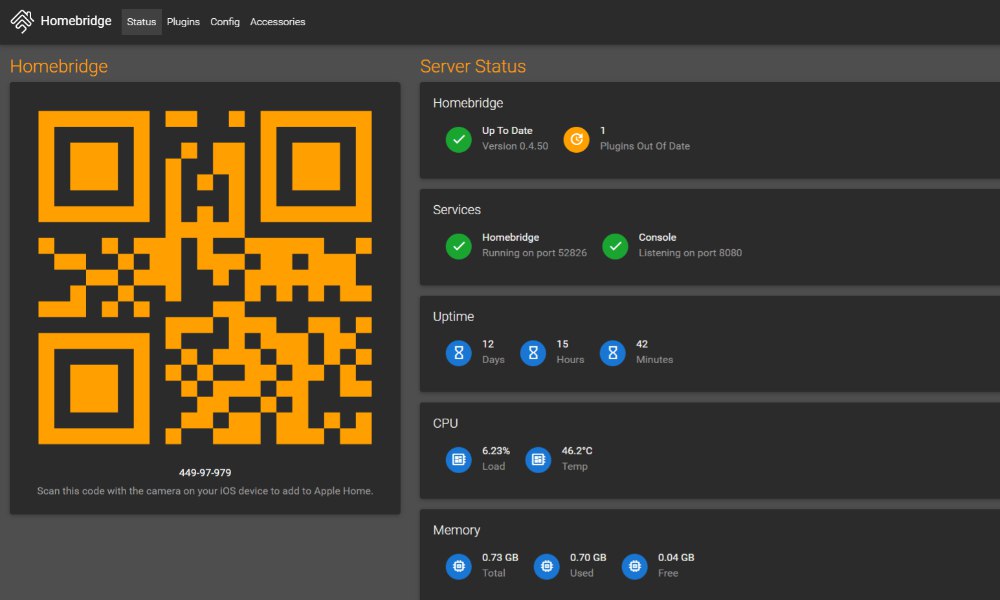Click the Memory Free chip icon

point(635,566)
